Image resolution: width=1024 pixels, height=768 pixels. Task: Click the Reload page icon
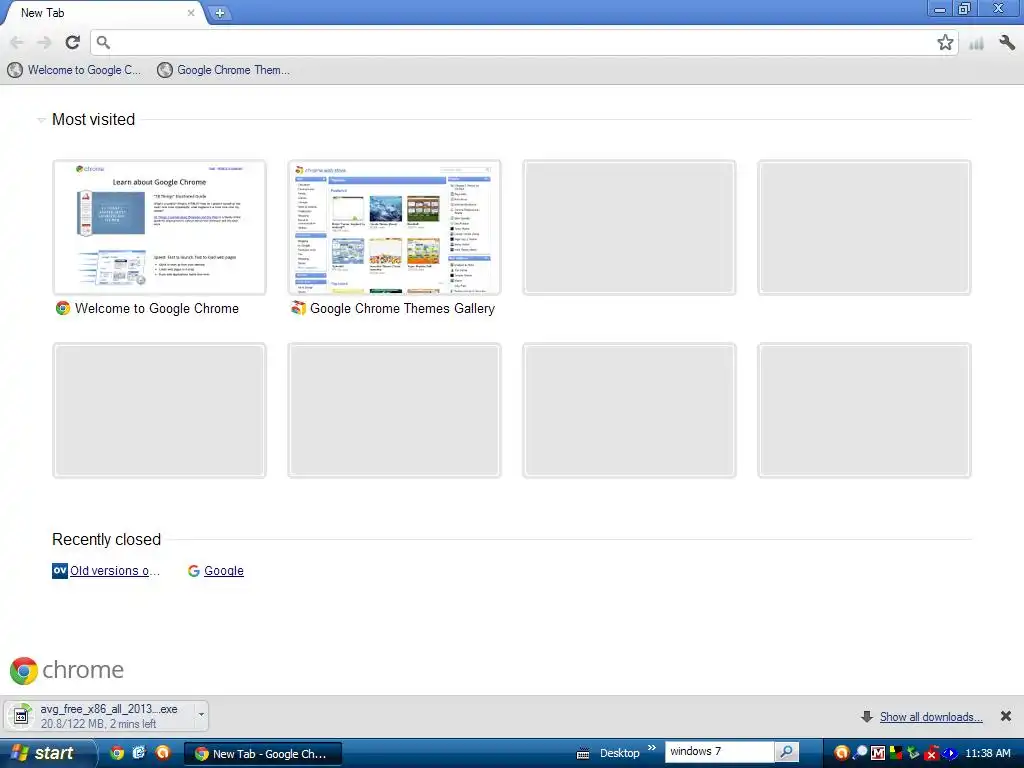click(72, 42)
